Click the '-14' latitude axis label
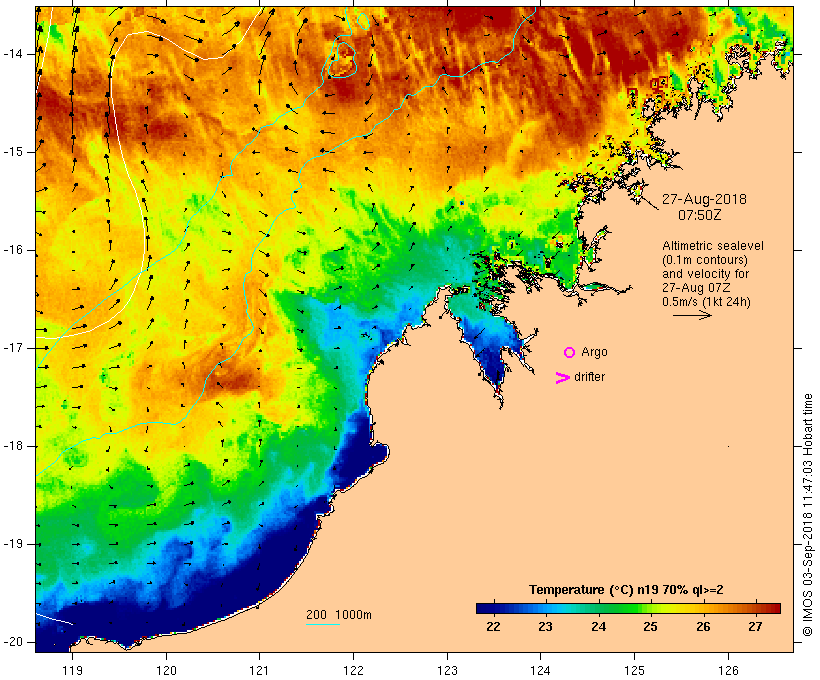This screenshot has height=680, width=820. (13, 54)
